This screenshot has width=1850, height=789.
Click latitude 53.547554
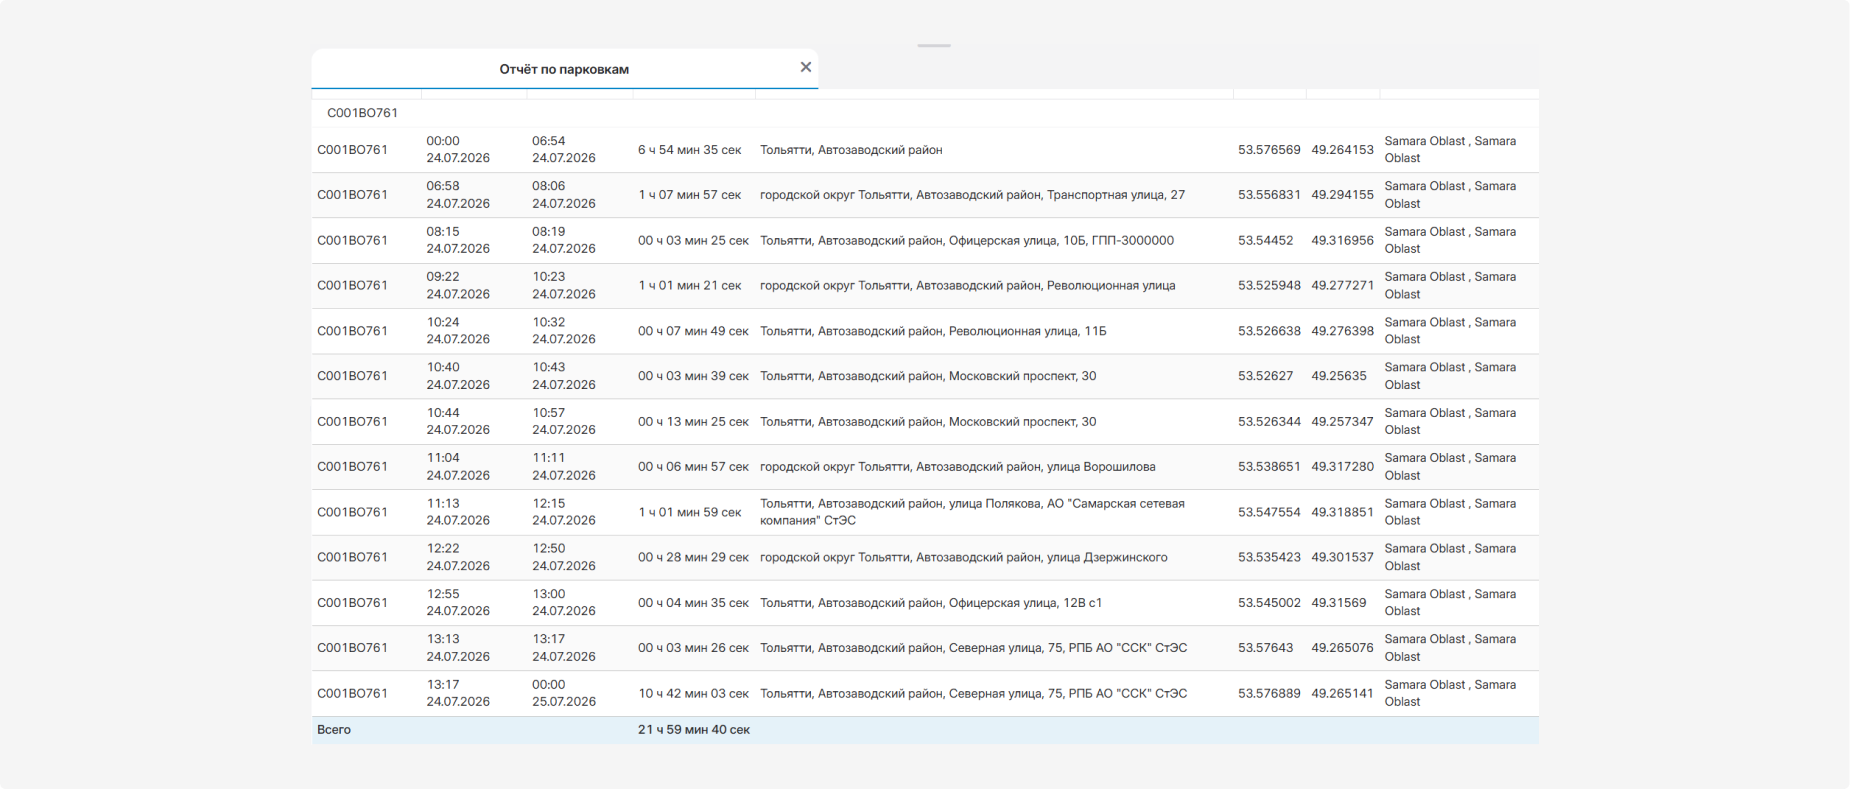click(x=1269, y=512)
